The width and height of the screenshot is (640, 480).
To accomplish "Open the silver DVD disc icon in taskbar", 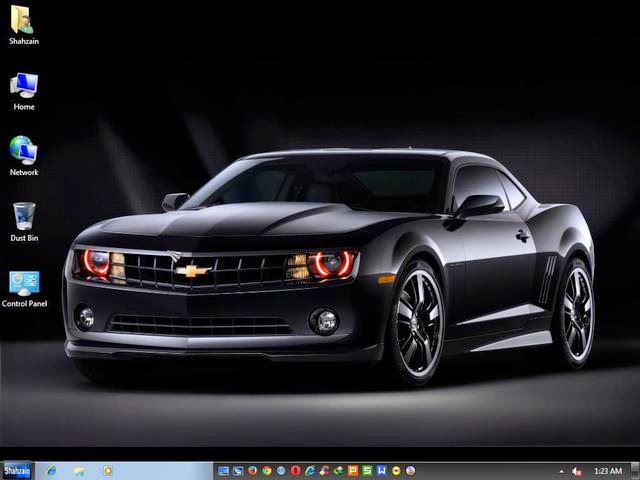I will click(410, 471).
